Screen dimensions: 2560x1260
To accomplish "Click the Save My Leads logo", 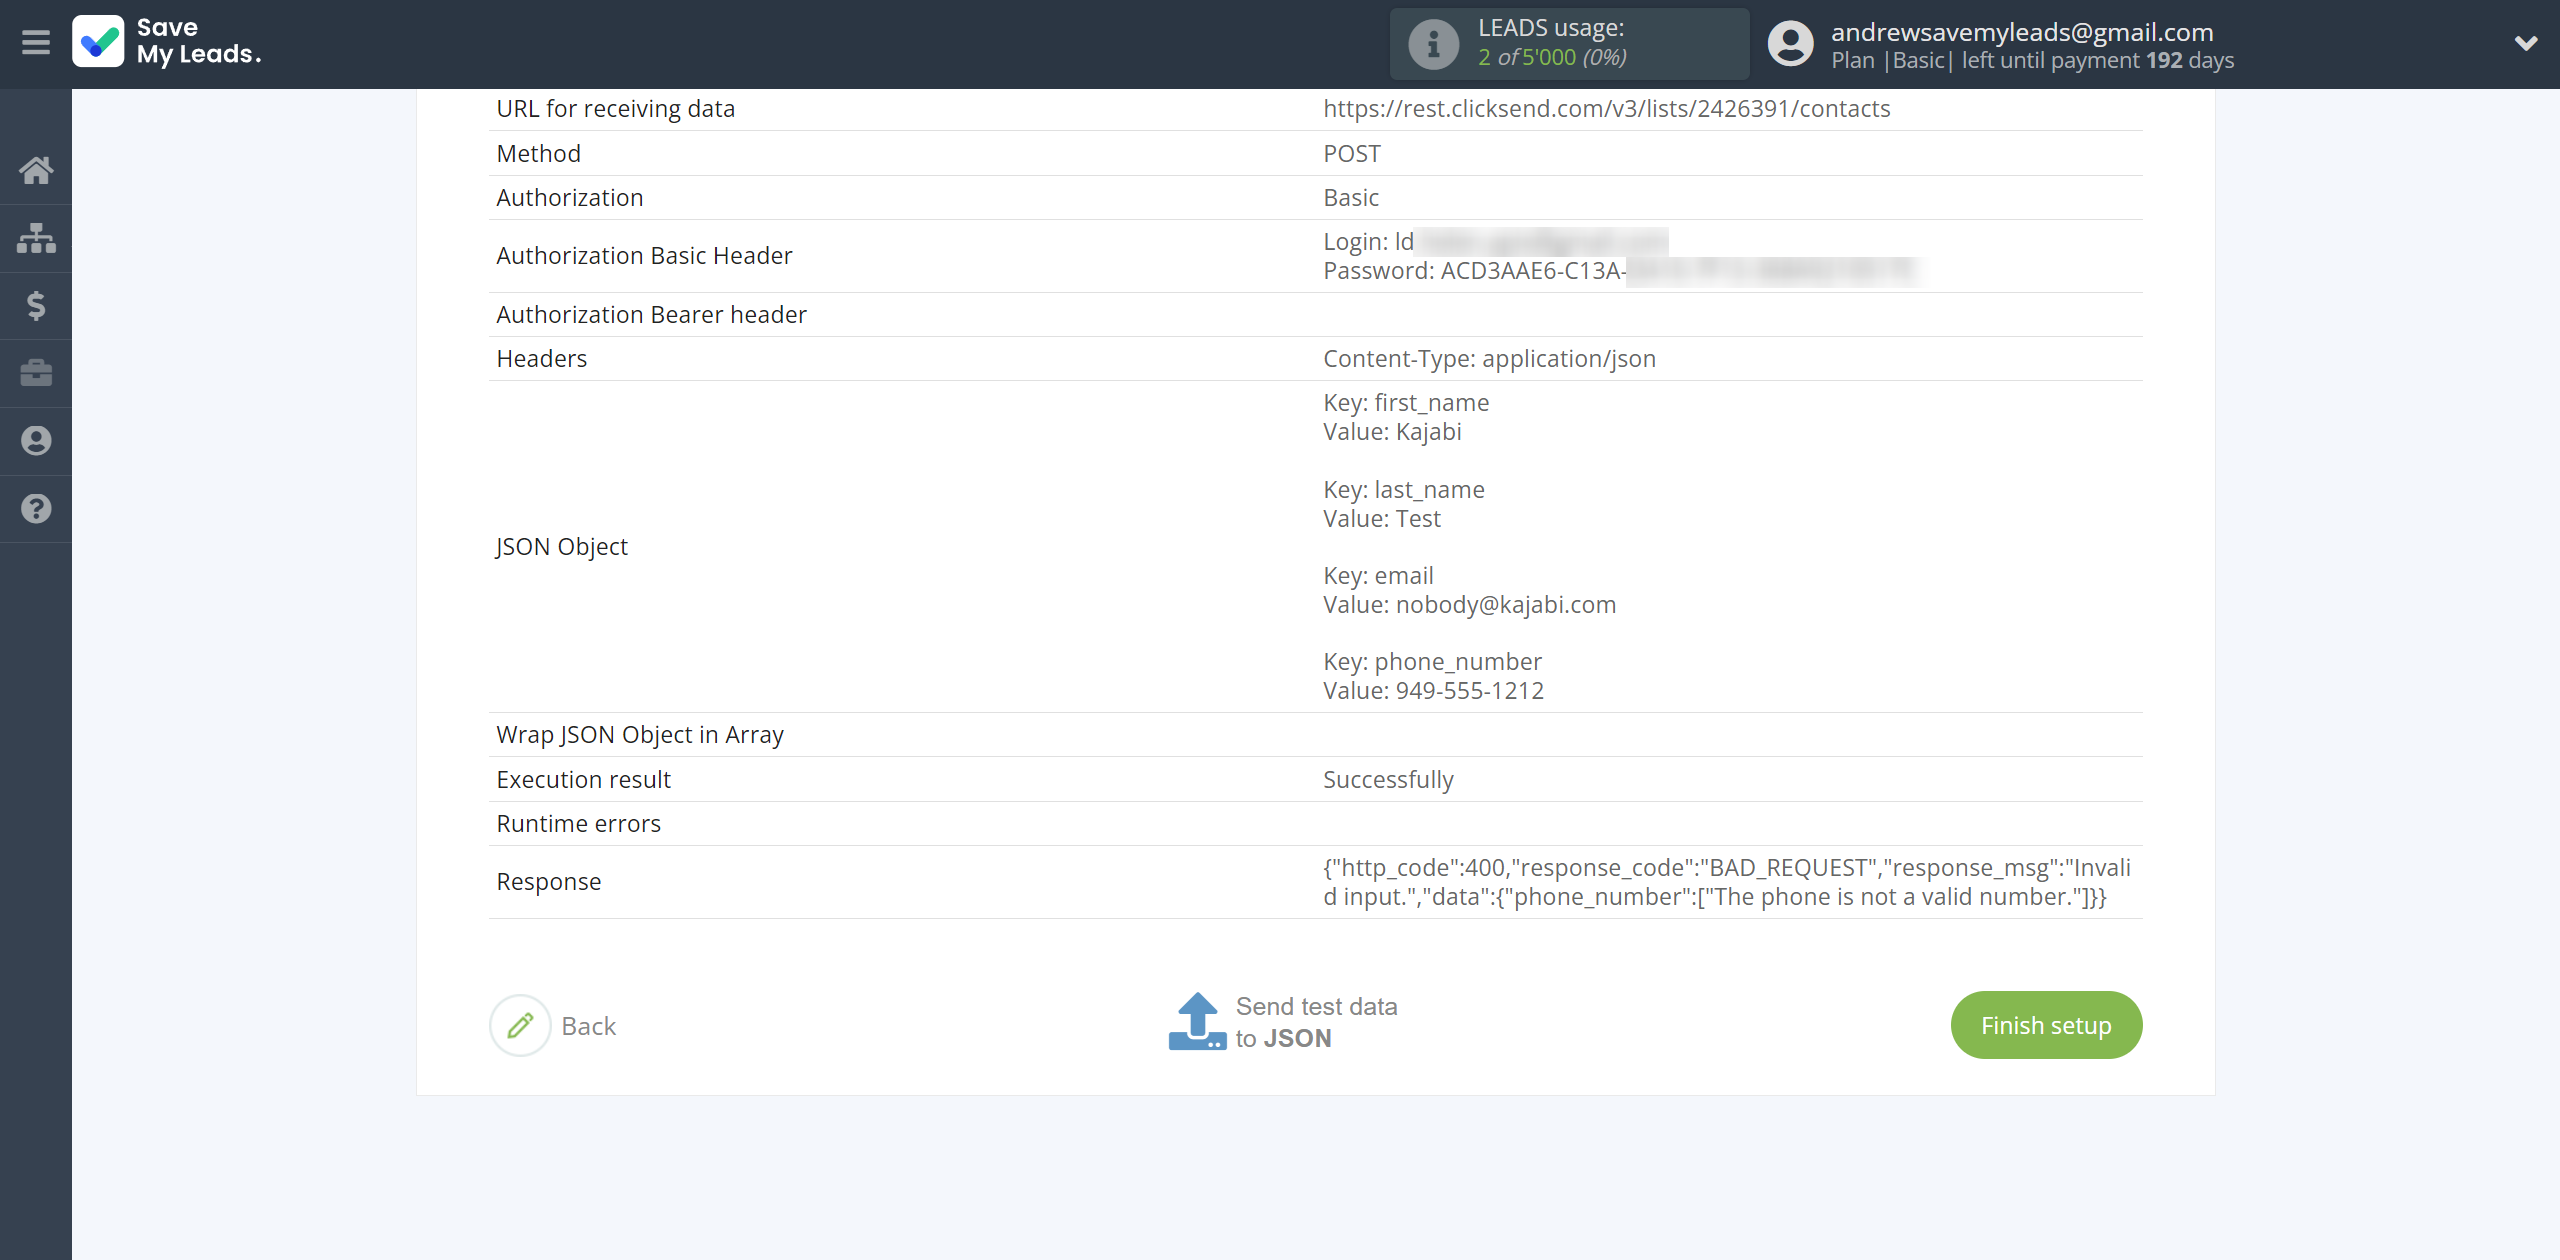I will click(x=167, y=42).
